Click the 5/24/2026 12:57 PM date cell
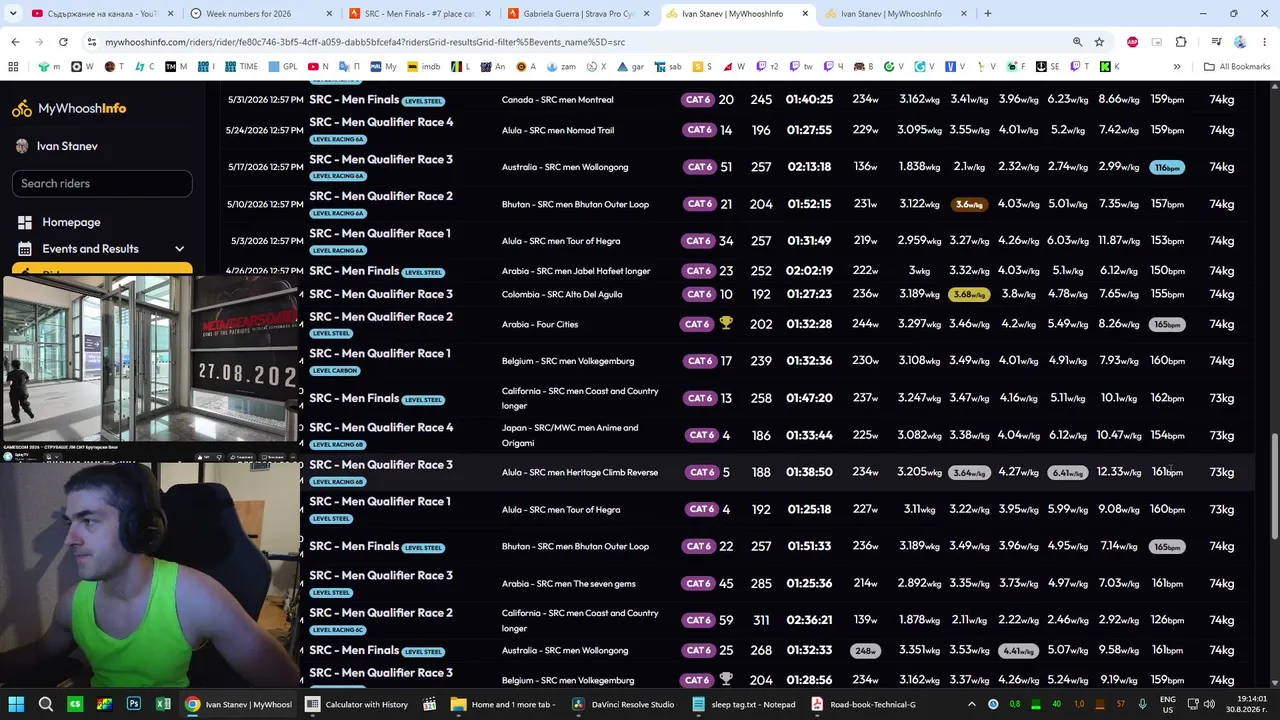 pyautogui.click(x=265, y=130)
